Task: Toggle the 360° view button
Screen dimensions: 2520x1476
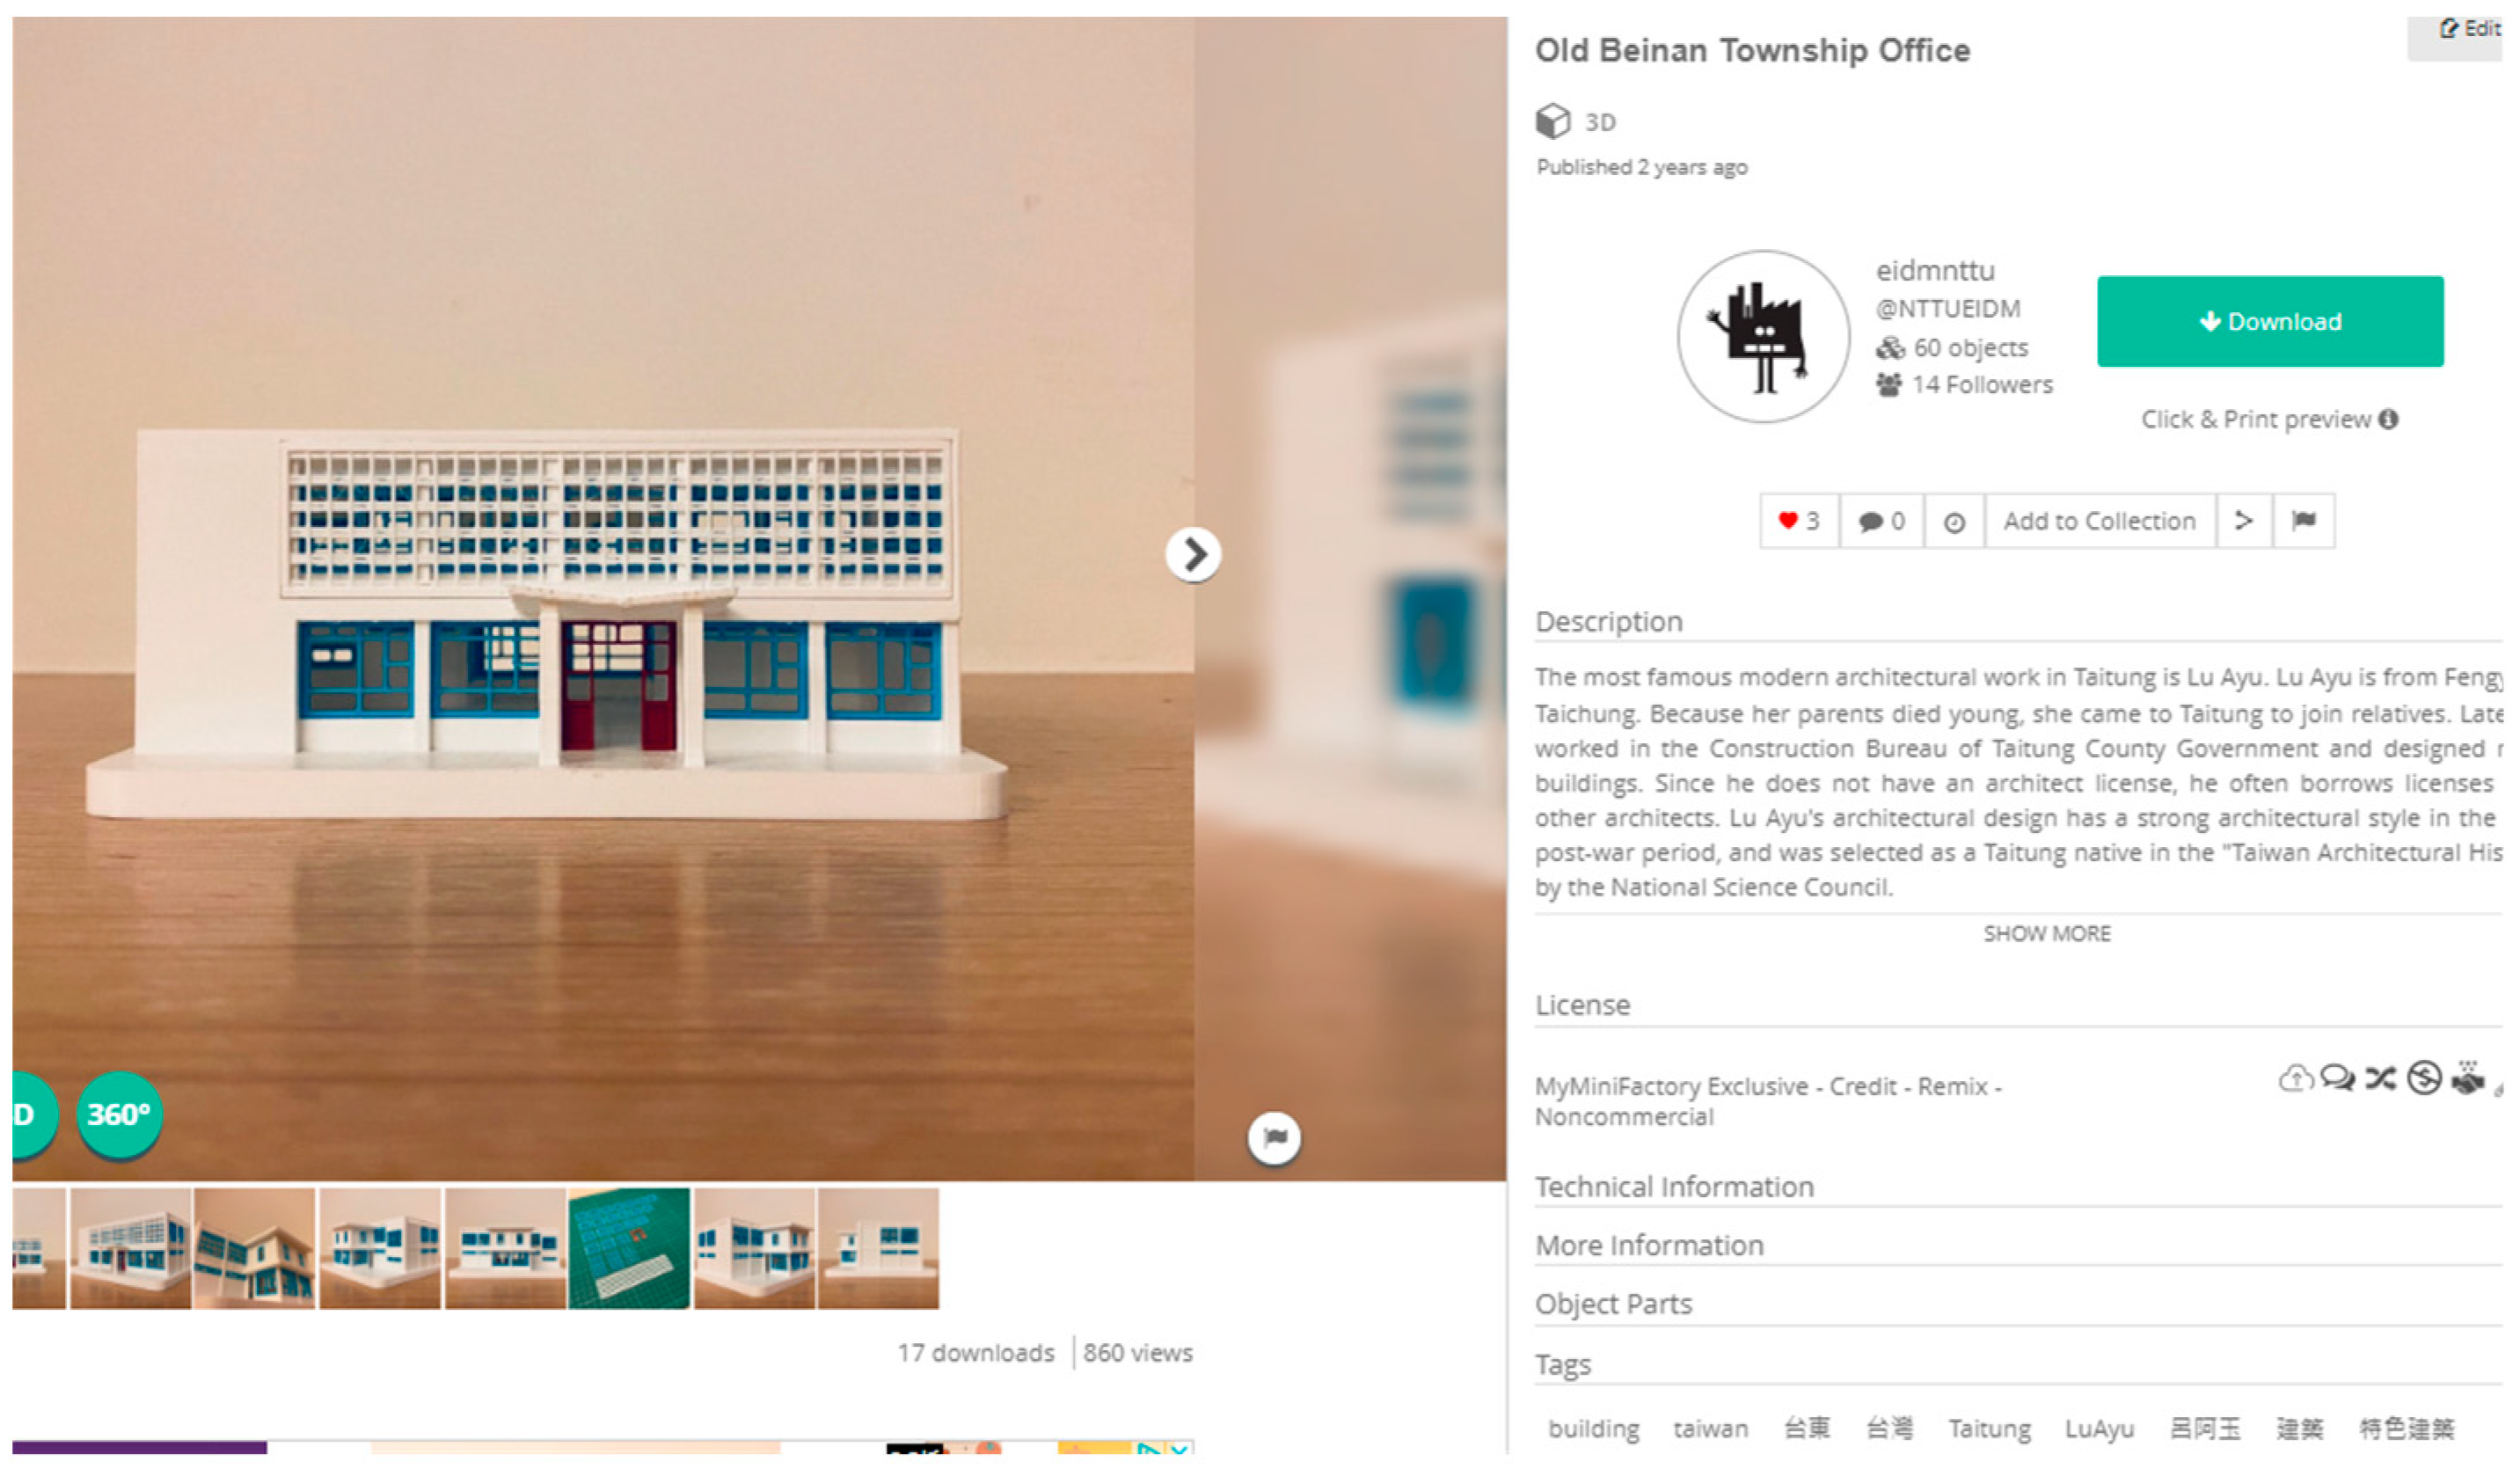Action: tap(119, 1115)
